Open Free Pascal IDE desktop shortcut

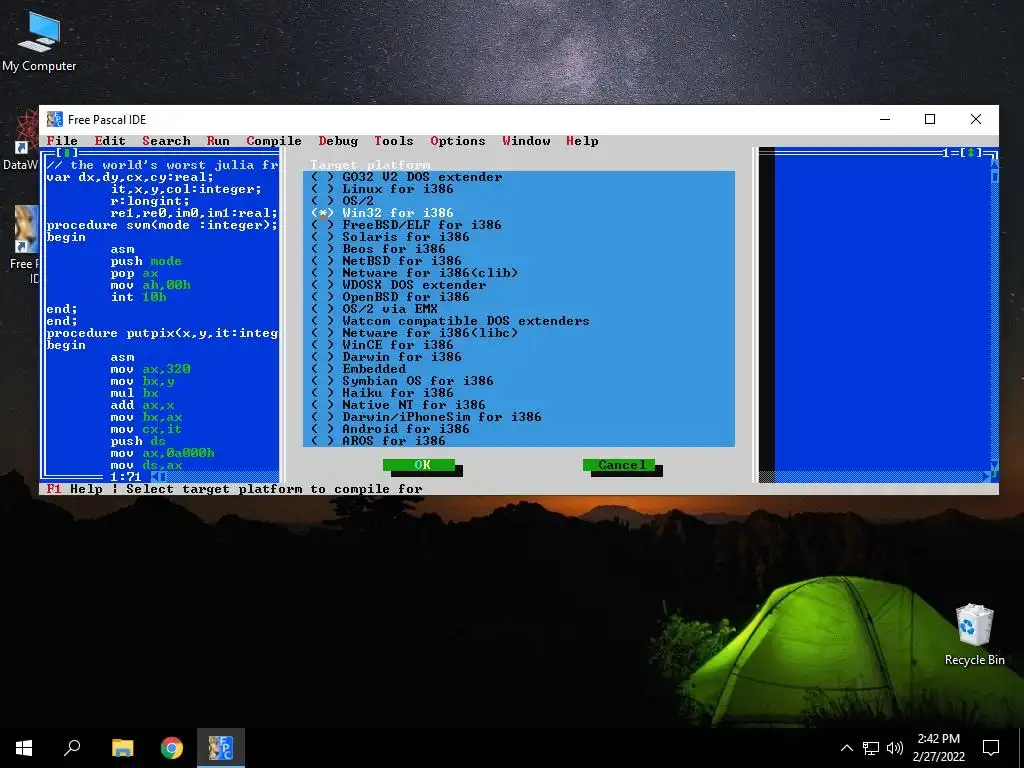pos(25,246)
